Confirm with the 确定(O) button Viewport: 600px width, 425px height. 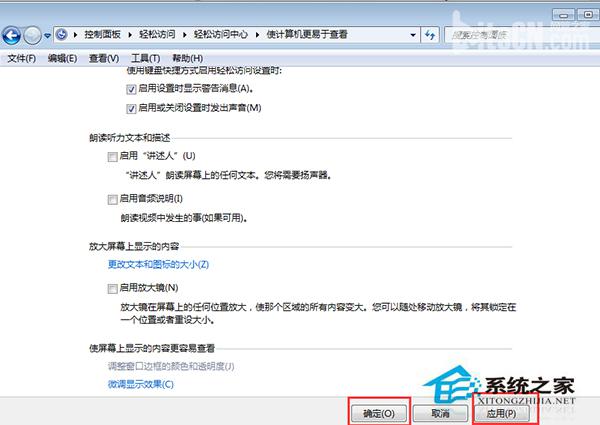pyautogui.click(x=379, y=414)
